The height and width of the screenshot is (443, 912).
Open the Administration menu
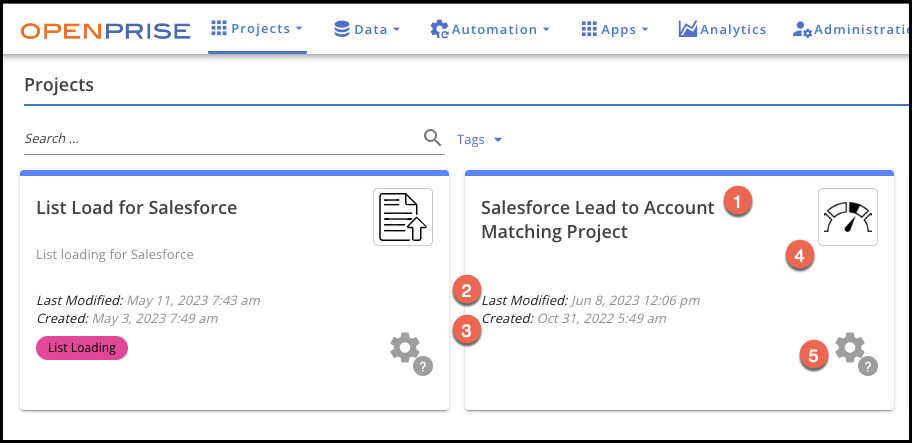852,29
